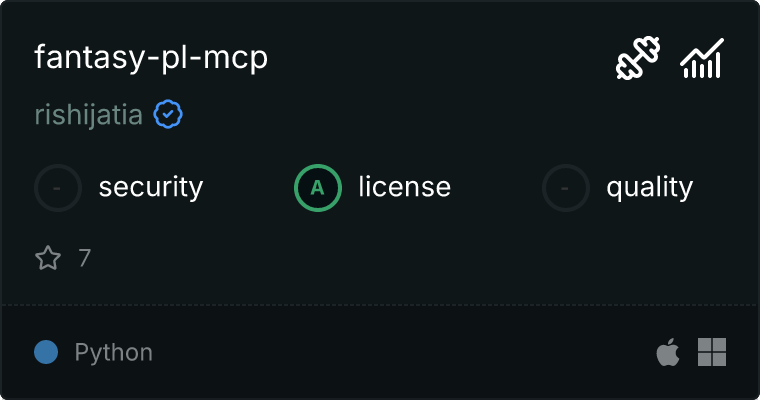The width and height of the screenshot is (760, 400).
Task: Click the Apple macOS platform icon
Action: click(668, 352)
